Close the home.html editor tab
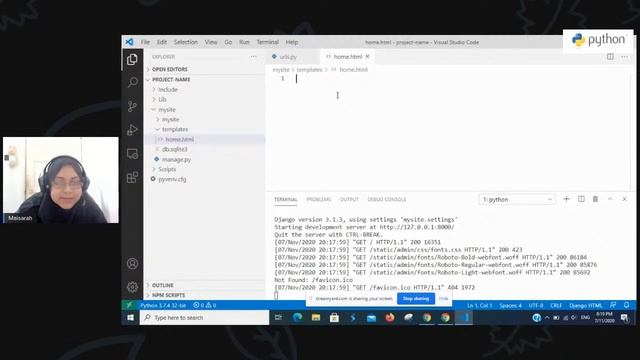 (368, 57)
